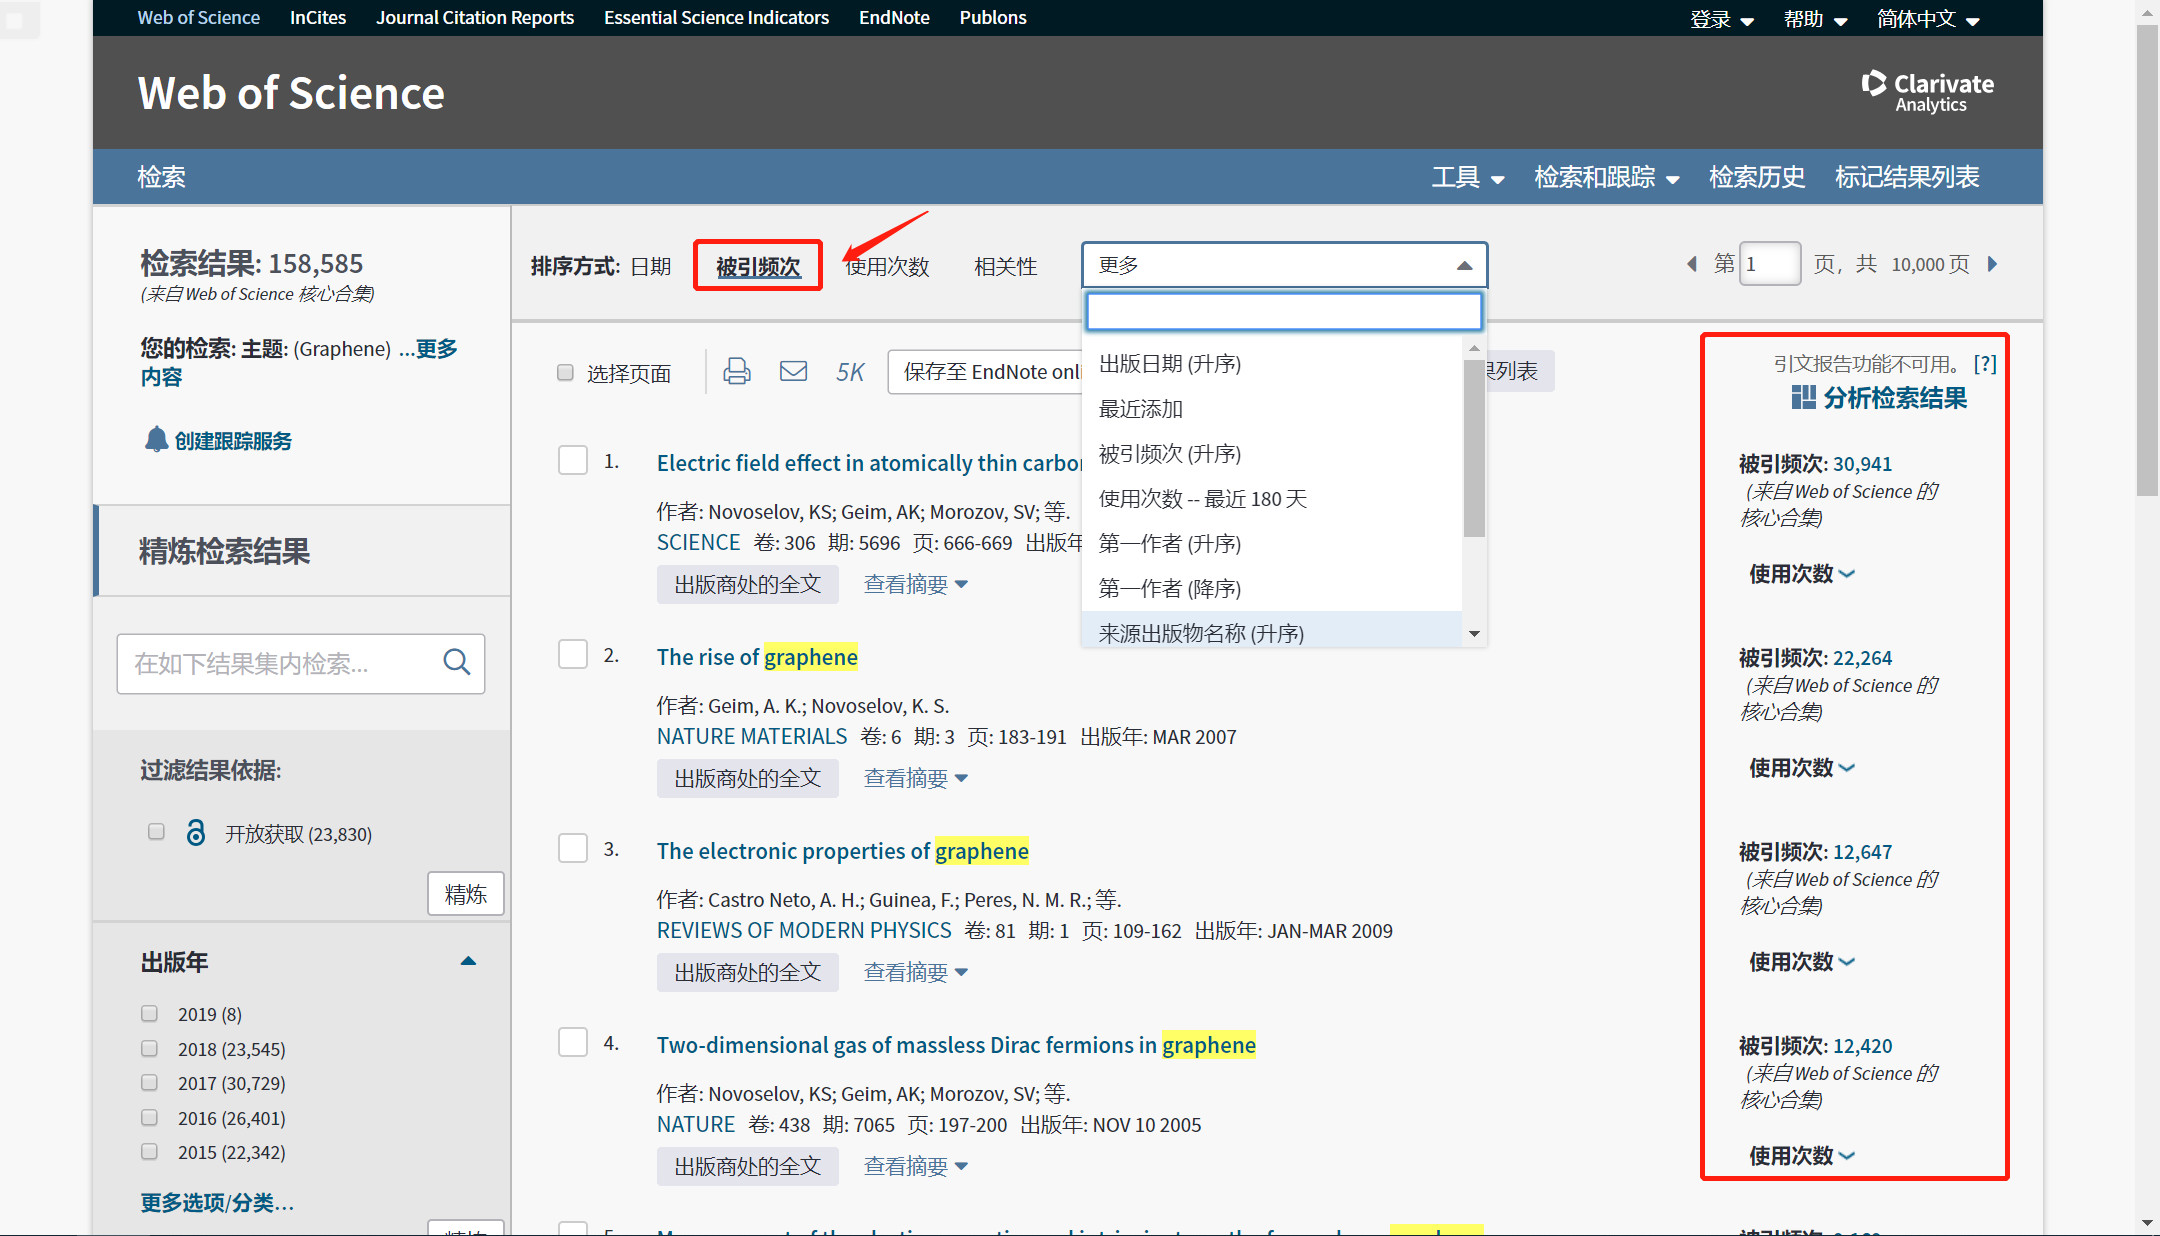Go to previous results page arrow
This screenshot has width=2160, height=1236.
[1692, 264]
